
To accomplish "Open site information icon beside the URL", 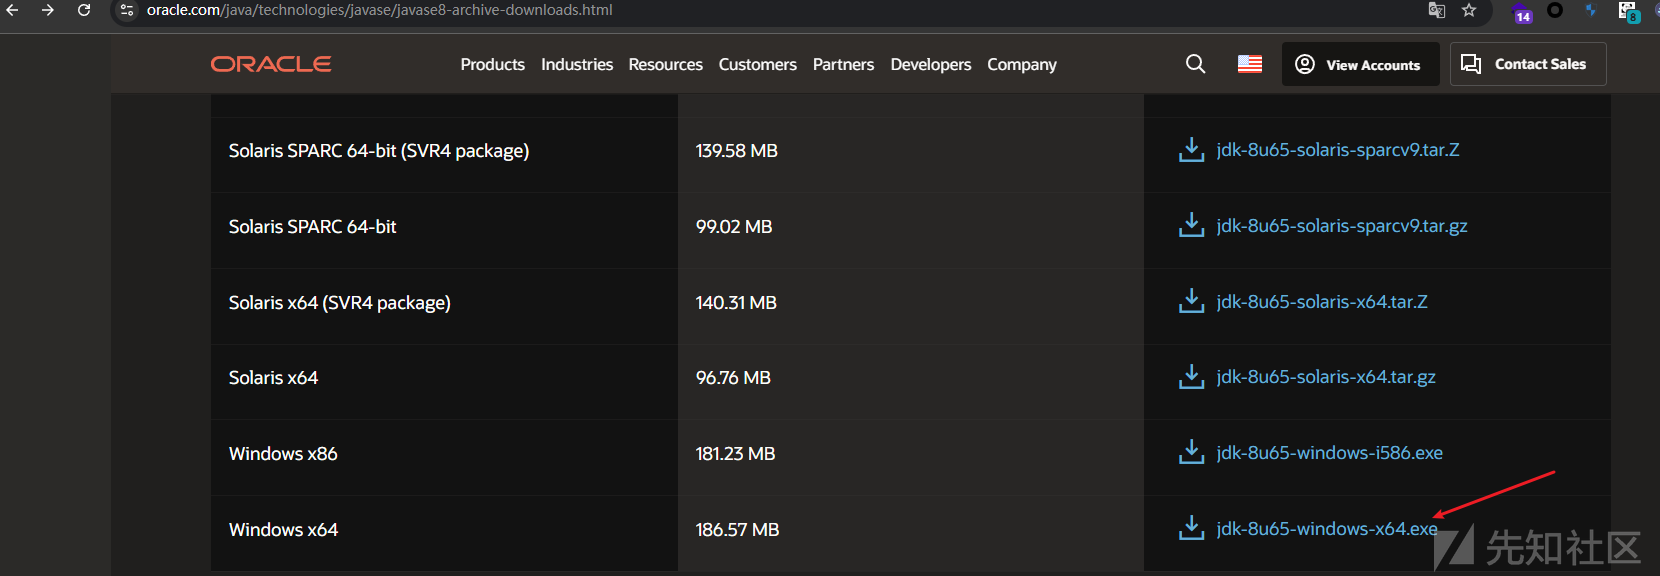I will [x=127, y=10].
